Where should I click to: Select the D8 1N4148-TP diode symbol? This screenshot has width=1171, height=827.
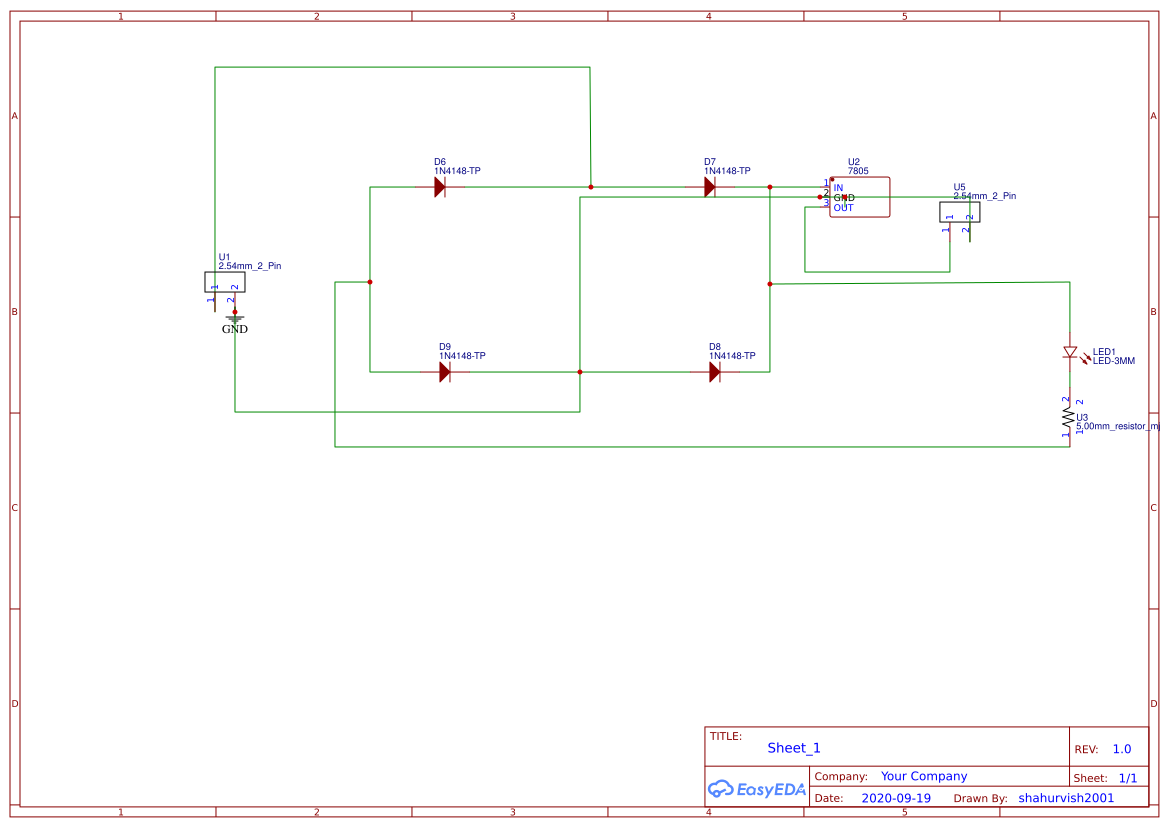715,370
